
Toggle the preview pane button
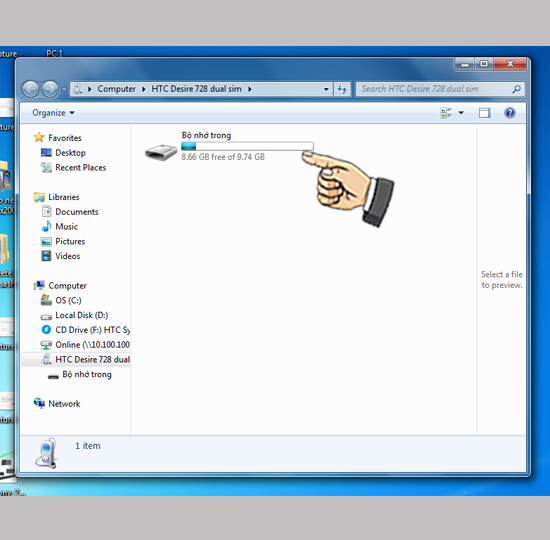coord(485,113)
